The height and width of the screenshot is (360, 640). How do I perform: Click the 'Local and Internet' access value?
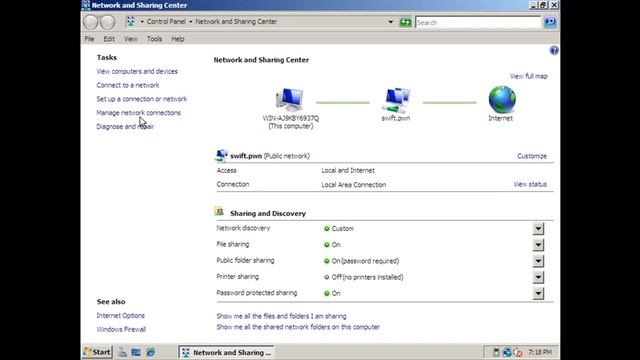348,171
